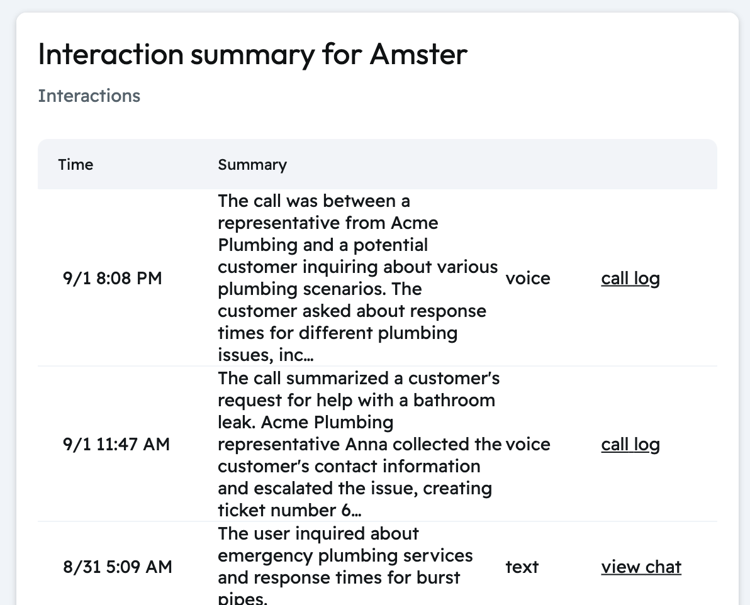The width and height of the screenshot is (750, 605).
Task: Click text type in the 8/31 row
Action: (x=522, y=567)
